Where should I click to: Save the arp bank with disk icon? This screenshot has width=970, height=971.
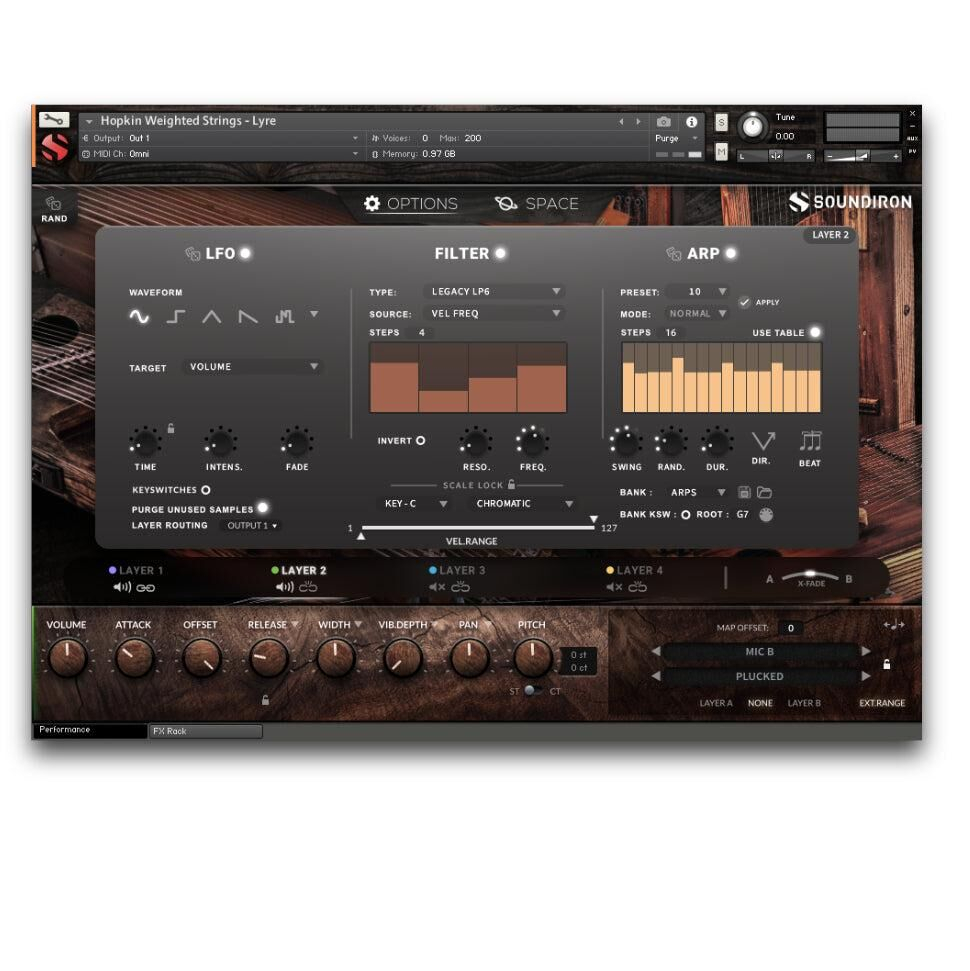(744, 493)
